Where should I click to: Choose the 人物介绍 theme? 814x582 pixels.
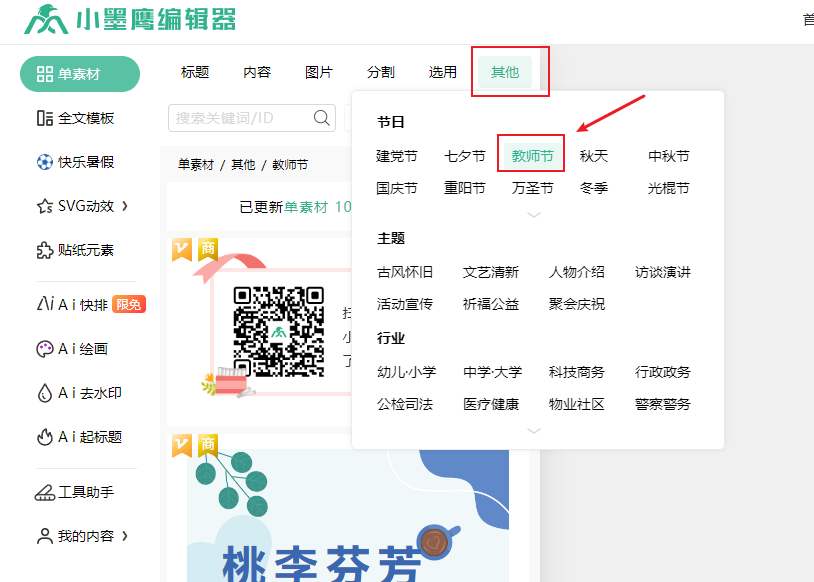(x=577, y=272)
